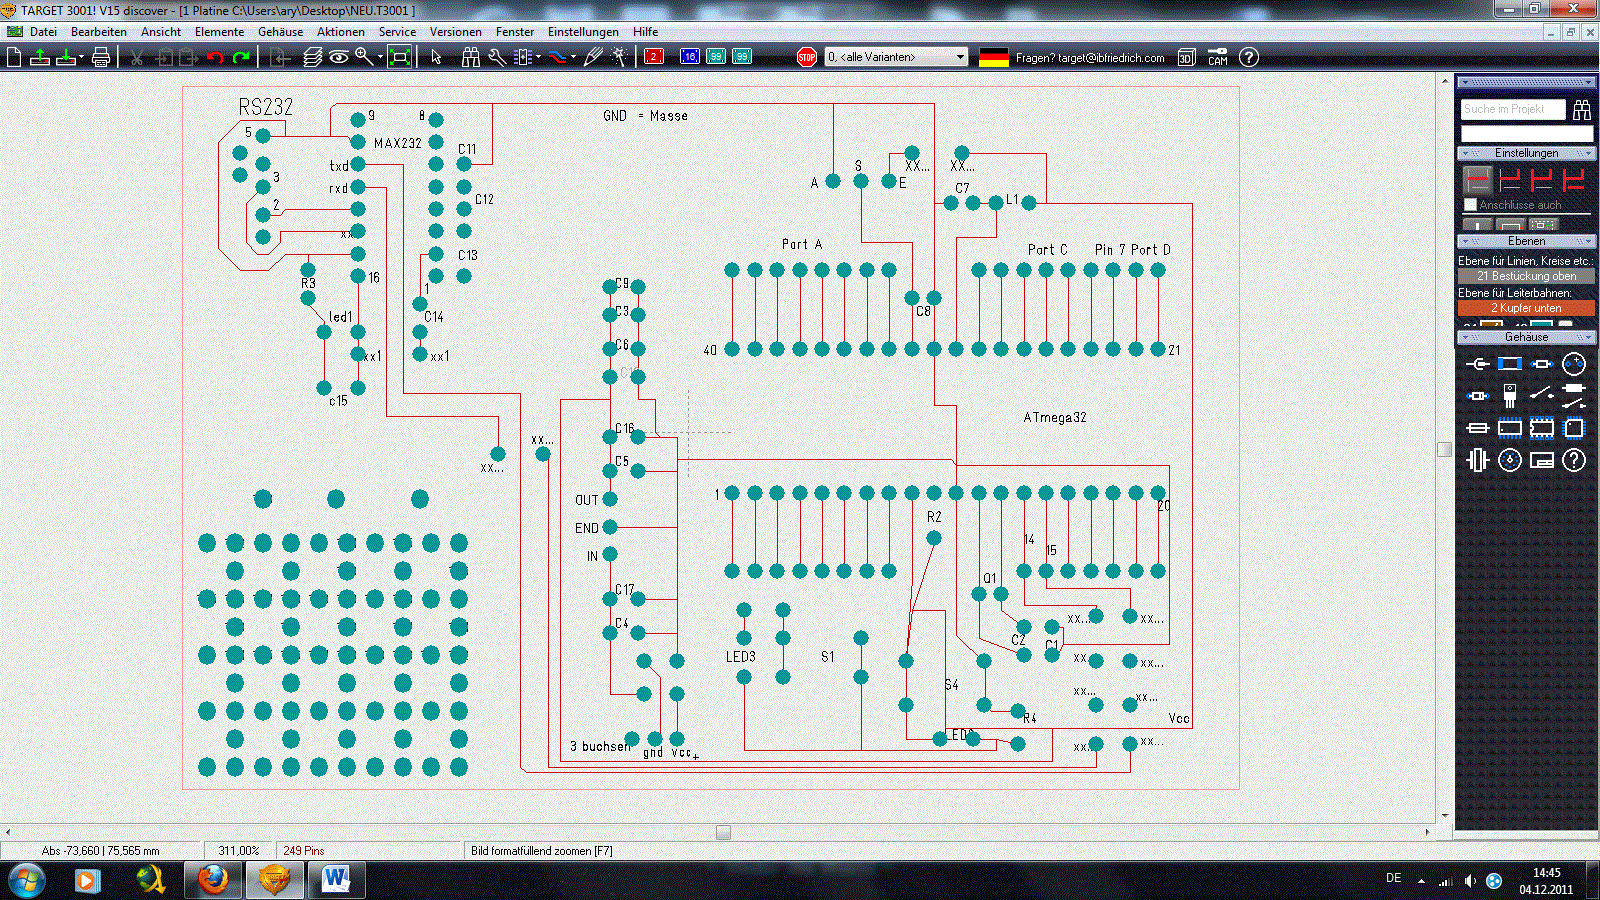Click the wrench tool icon

point(497,57)
